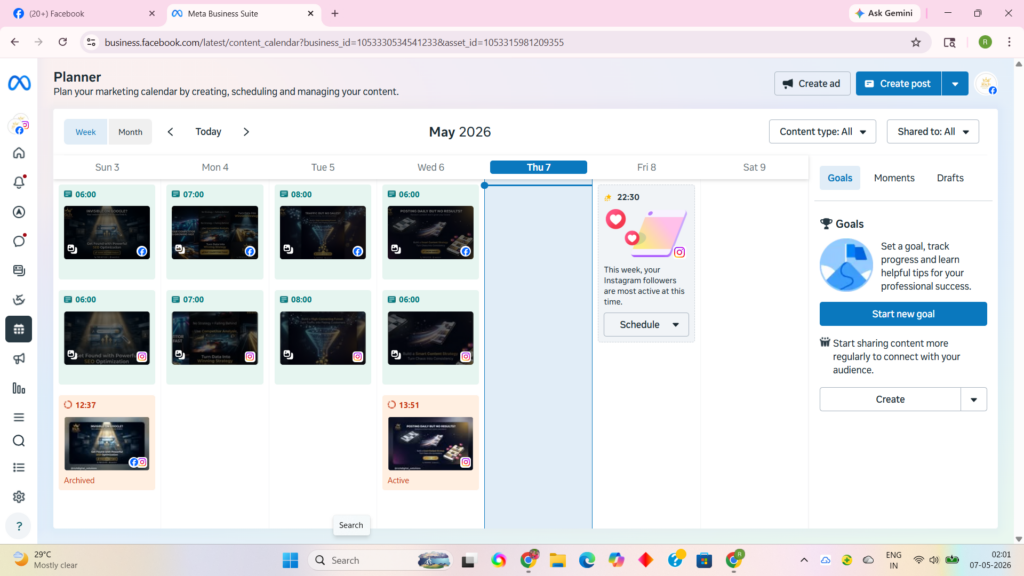Switch calendar to Month view
This screenshot has height=576, width=1024.
coord(130,132)
